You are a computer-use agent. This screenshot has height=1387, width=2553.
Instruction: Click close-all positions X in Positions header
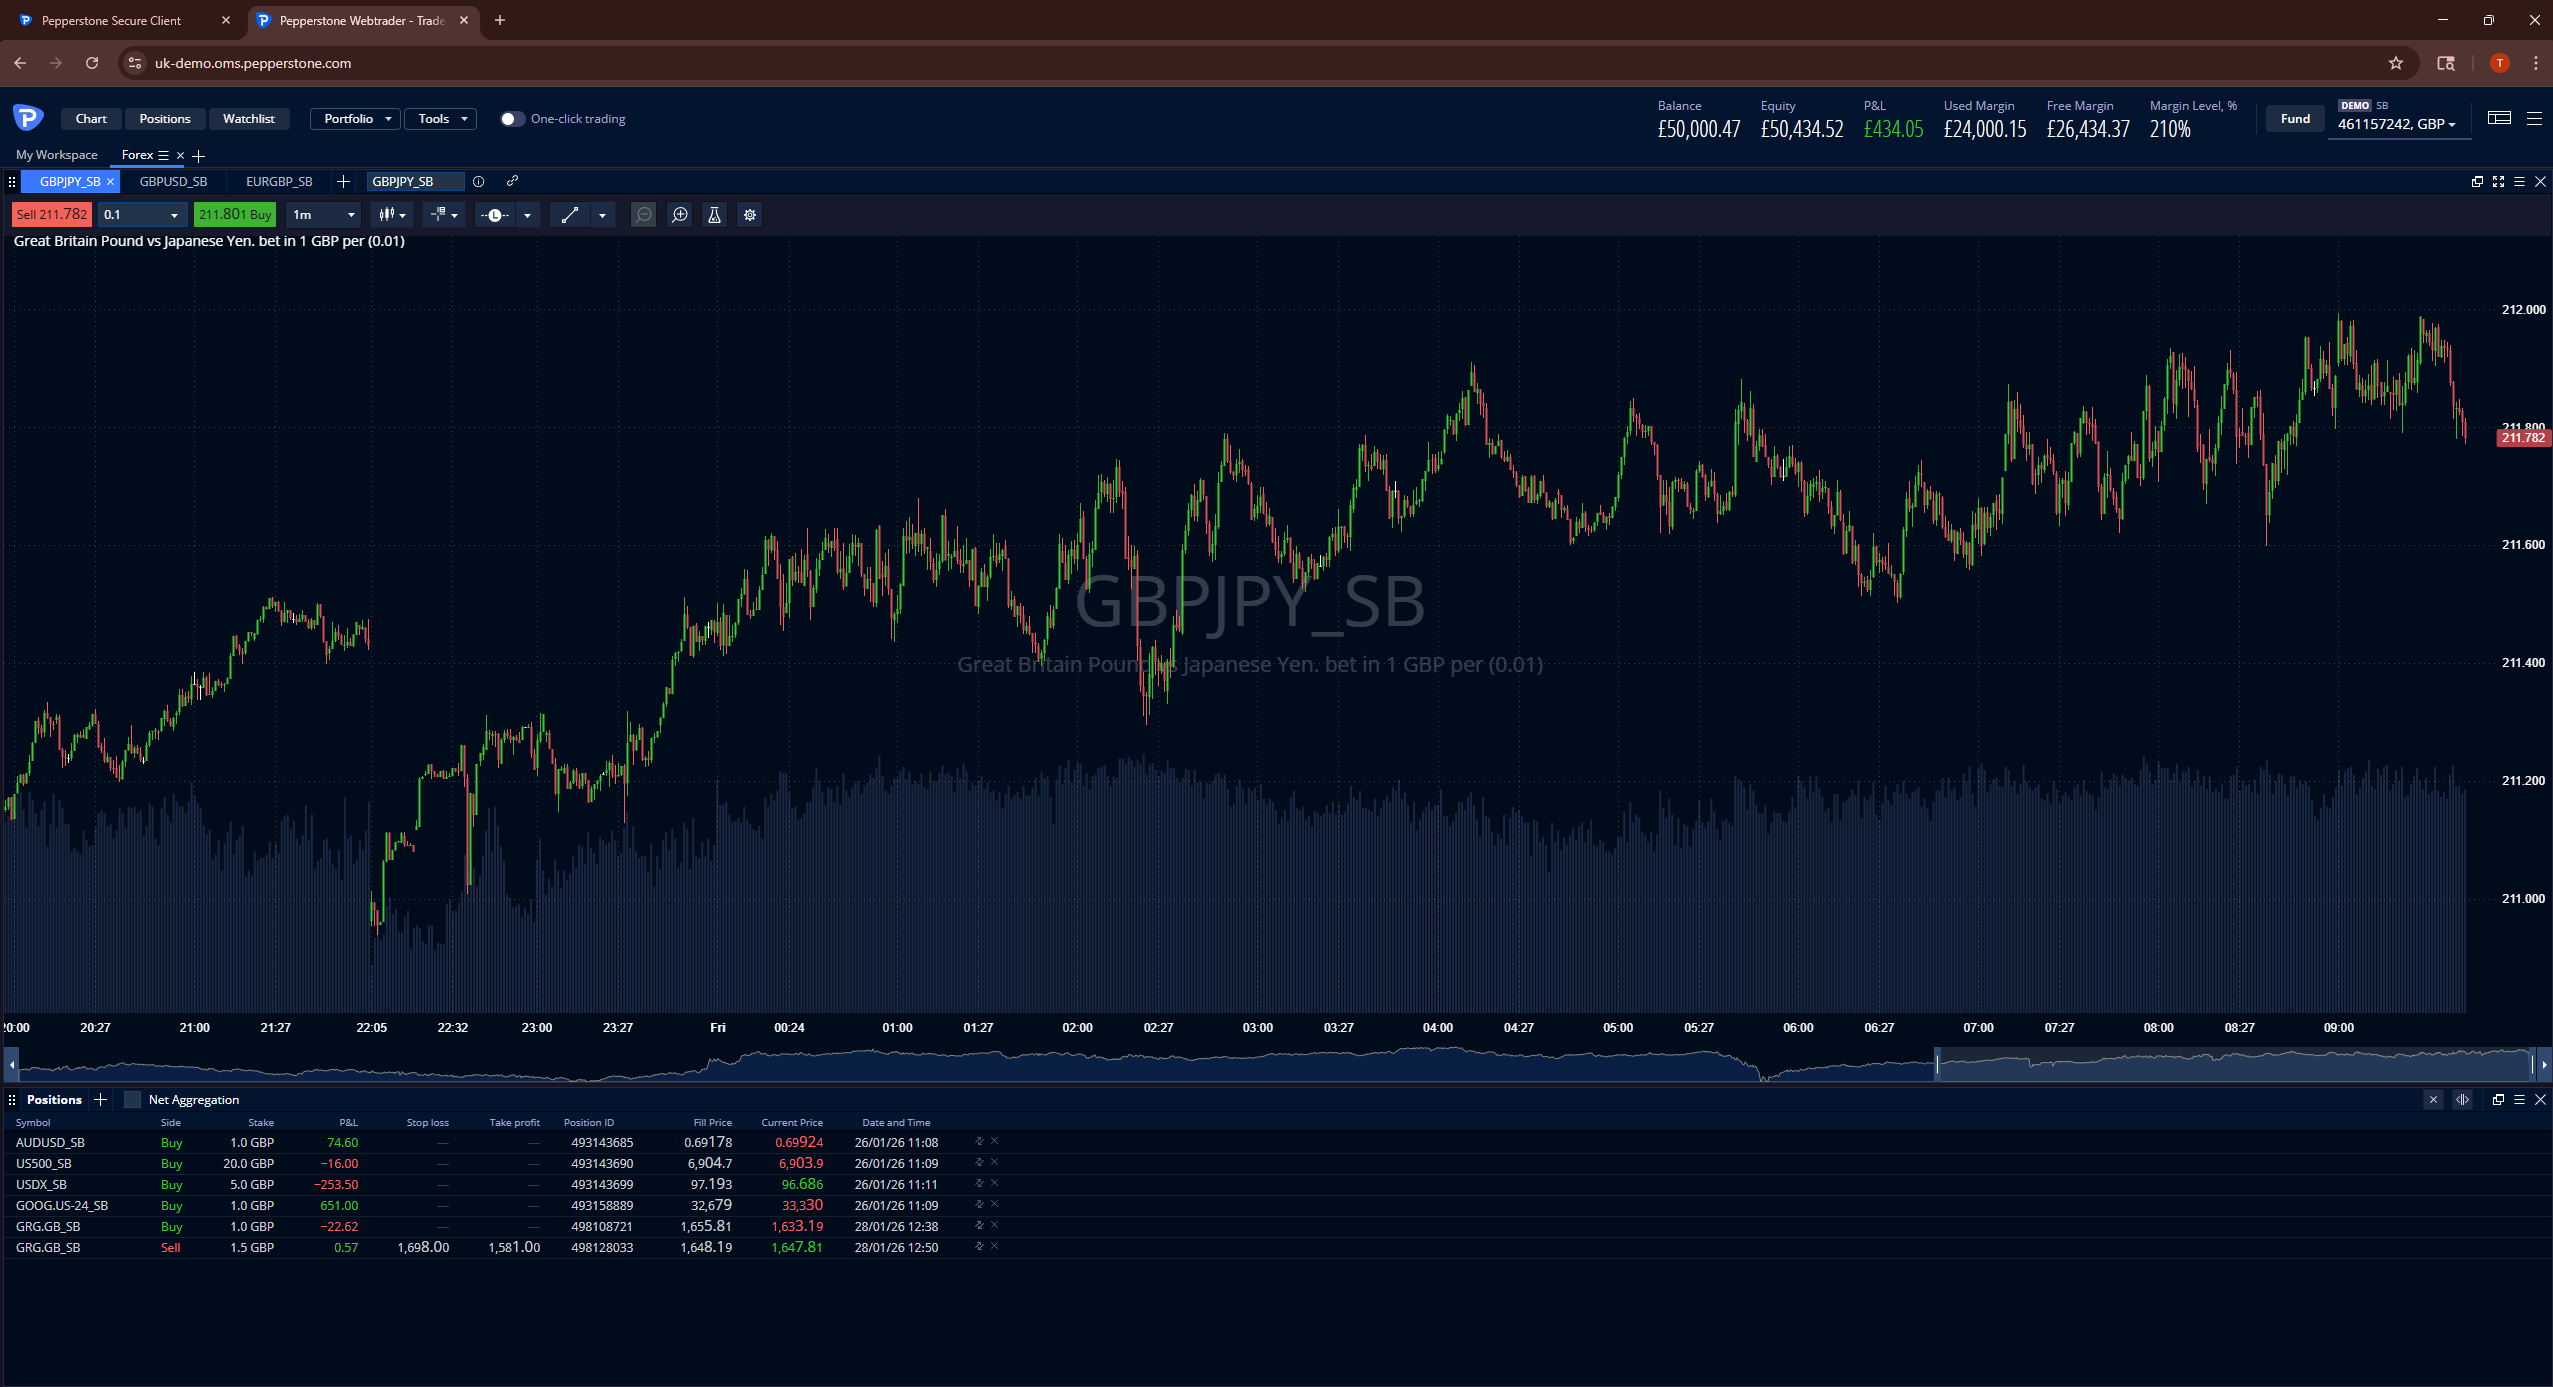click(2433, 1099)
